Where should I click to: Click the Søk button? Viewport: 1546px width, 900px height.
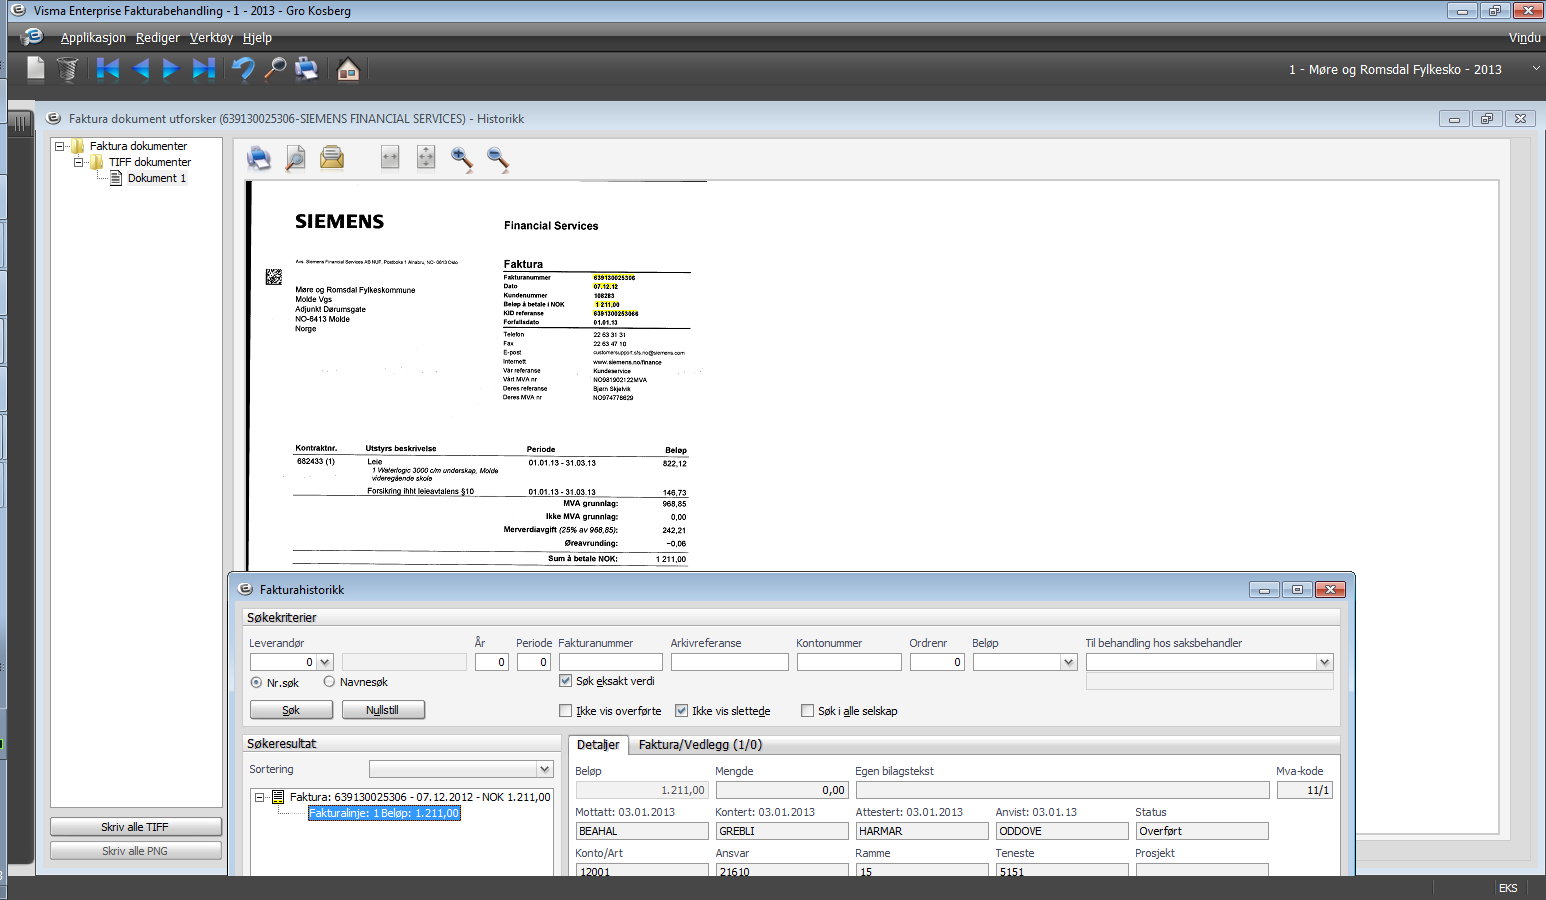pos(291,710)
